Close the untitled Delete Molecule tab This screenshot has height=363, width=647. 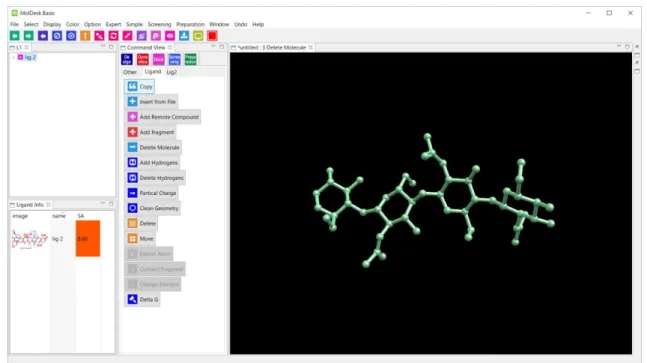tap(311, 47)
